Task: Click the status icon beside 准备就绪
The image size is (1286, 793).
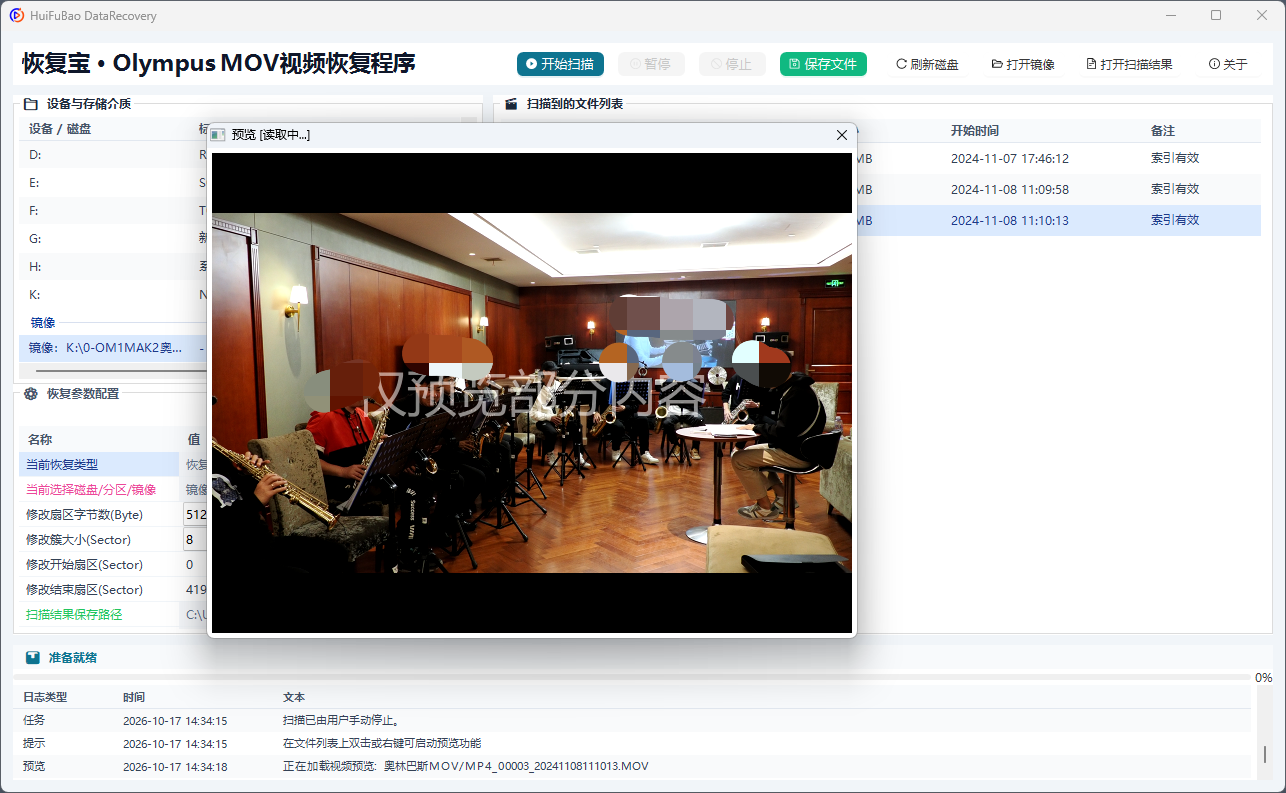Action: [x=33, y=658]
